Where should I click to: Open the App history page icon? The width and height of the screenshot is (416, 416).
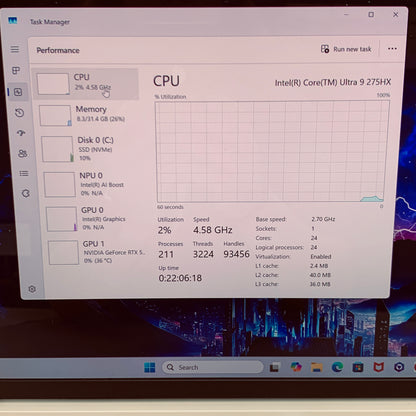[x=19, y=113]
